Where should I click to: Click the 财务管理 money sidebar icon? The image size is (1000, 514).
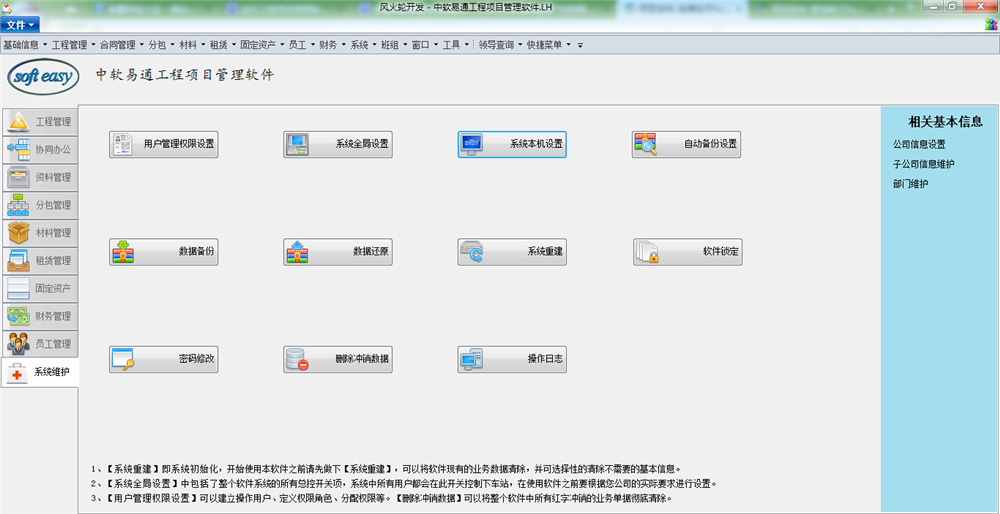[x=18, y=316]
